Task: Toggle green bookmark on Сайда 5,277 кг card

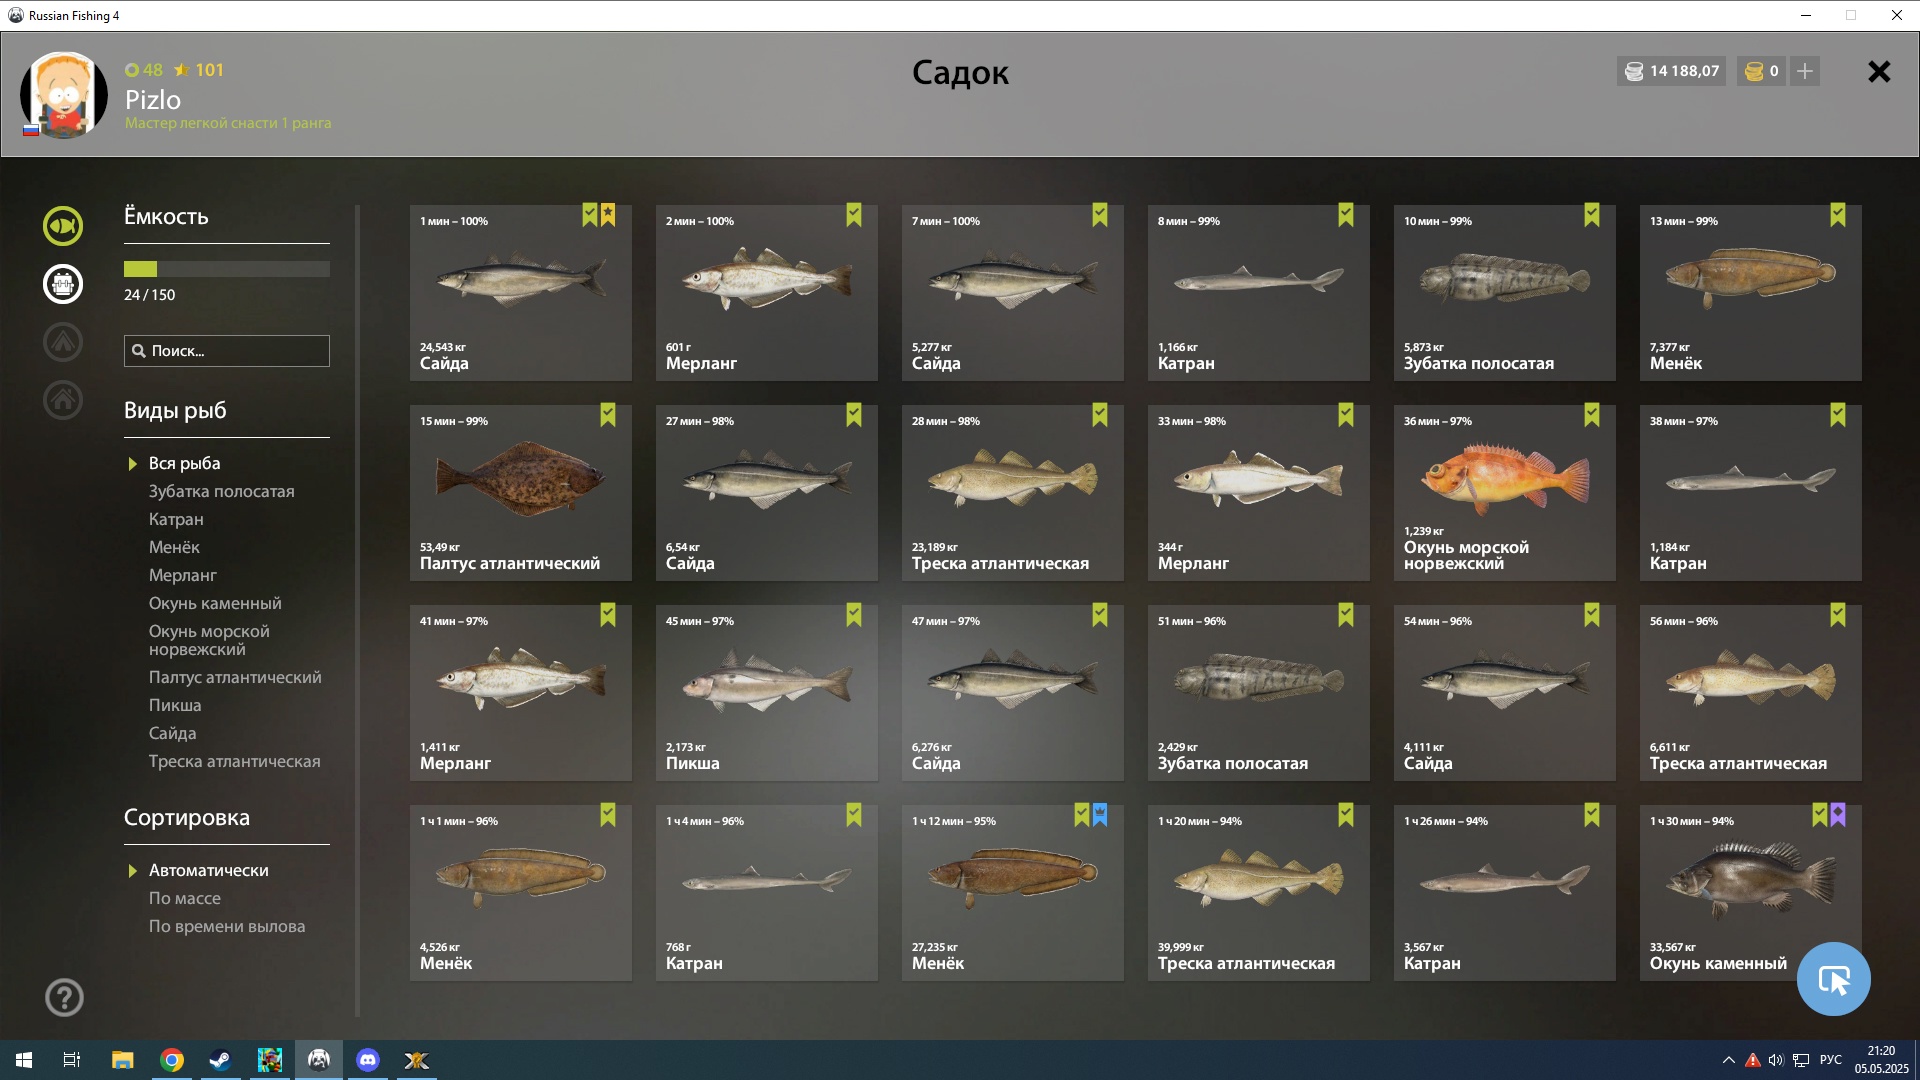Action: click(1100, 215)
